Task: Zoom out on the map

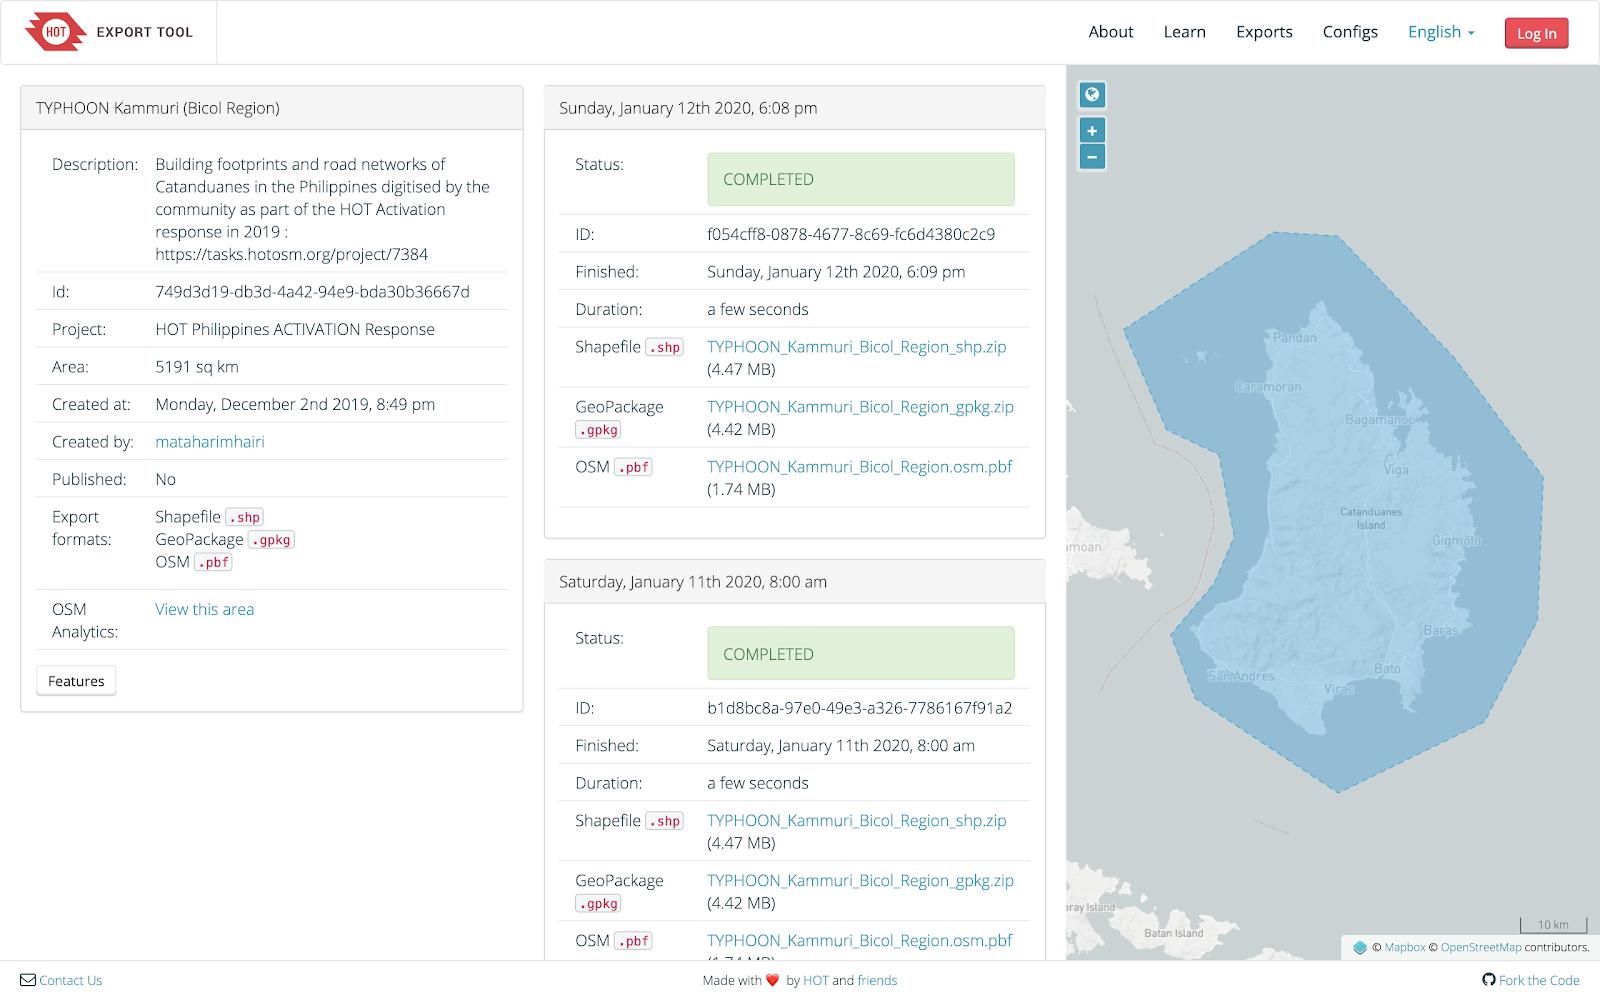Action: tap(1092, 157)
